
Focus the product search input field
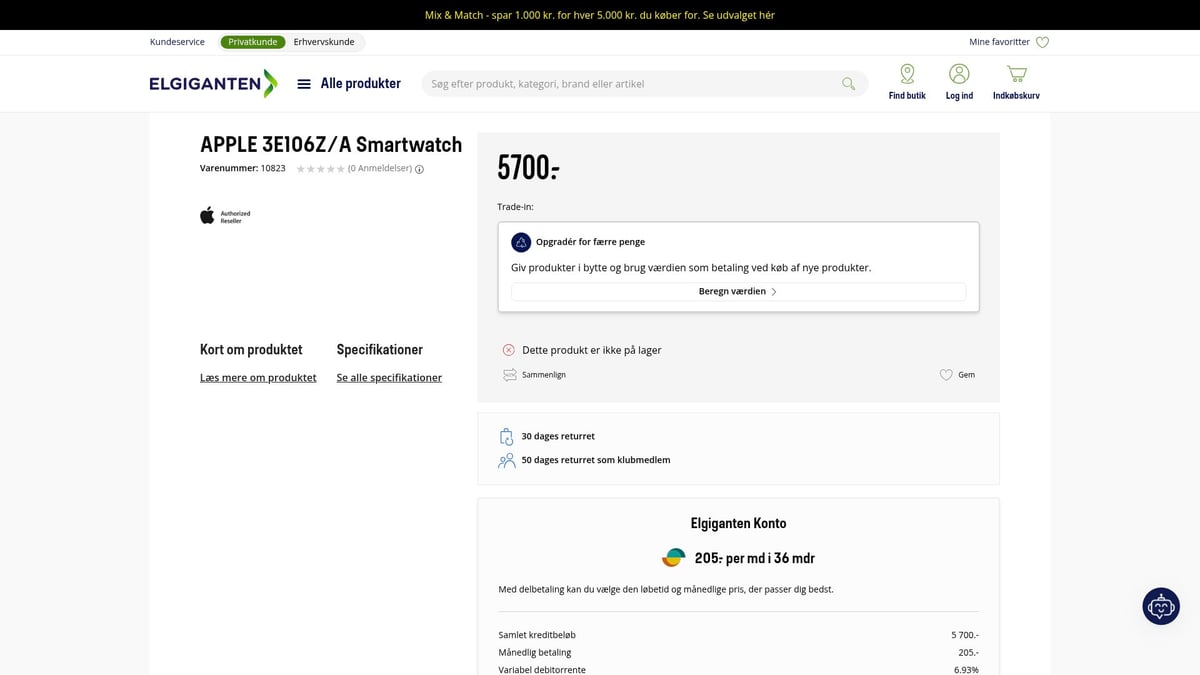pyautogui.click(x=630, y=84)
